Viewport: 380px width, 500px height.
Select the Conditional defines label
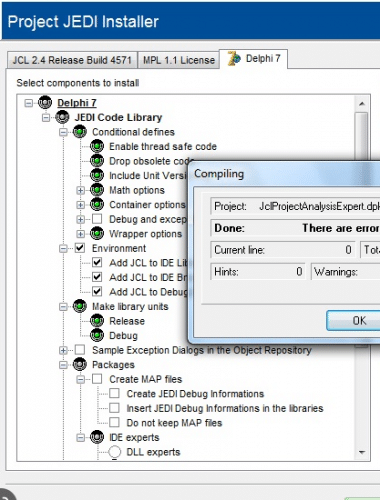click(x=133, y=132)
